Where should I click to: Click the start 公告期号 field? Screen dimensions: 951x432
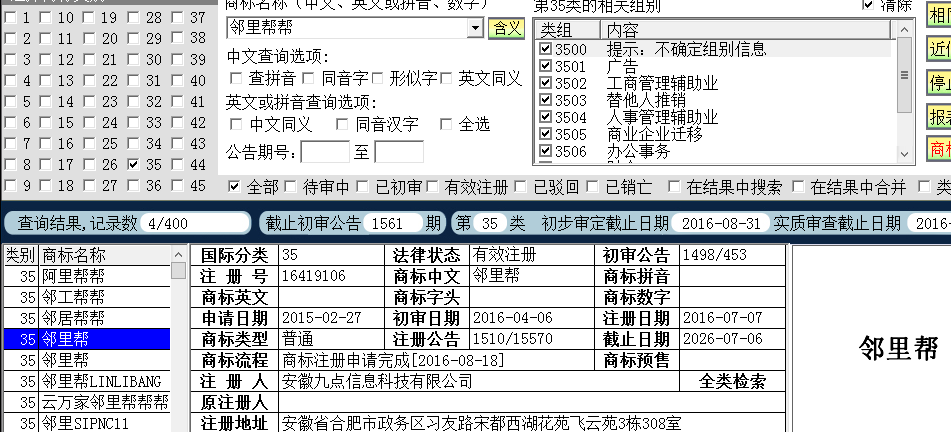point(325,152)
